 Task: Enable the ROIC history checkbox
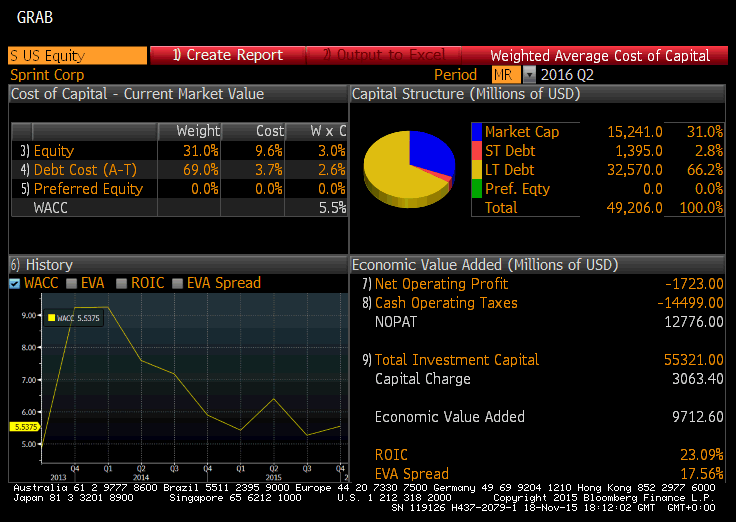tap(122, 284)
